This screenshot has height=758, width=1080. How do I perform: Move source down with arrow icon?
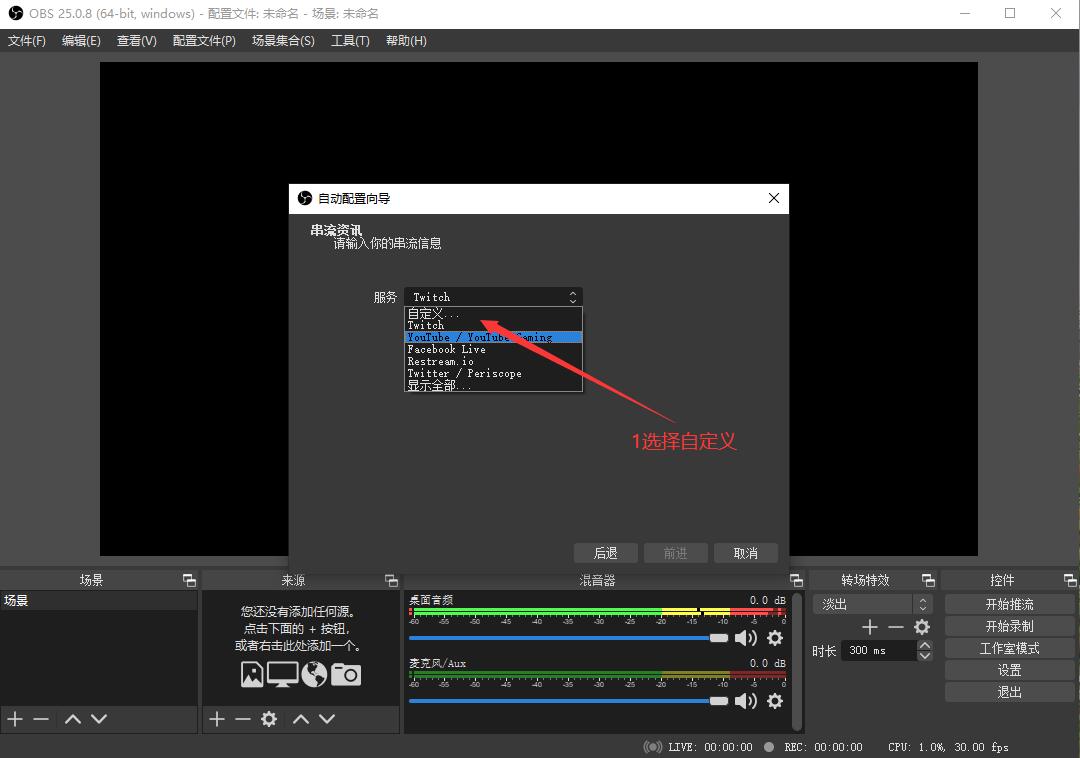tap(327, 719)
